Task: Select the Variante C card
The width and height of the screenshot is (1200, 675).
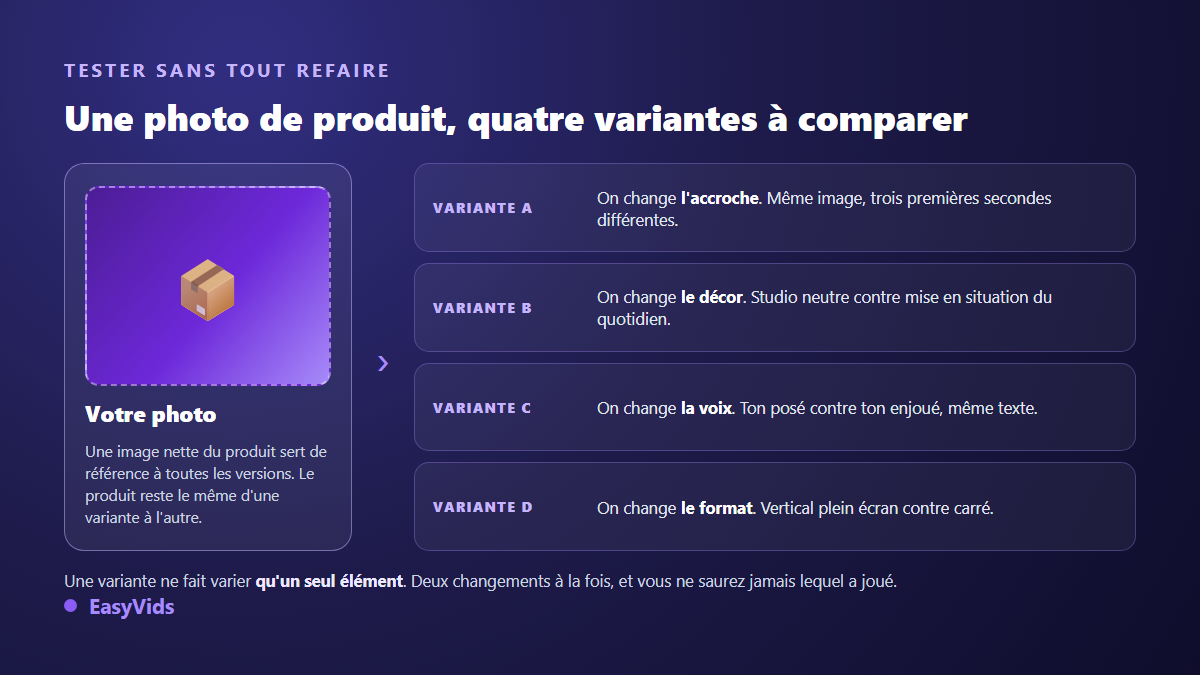Action: [x=775, y=407]
